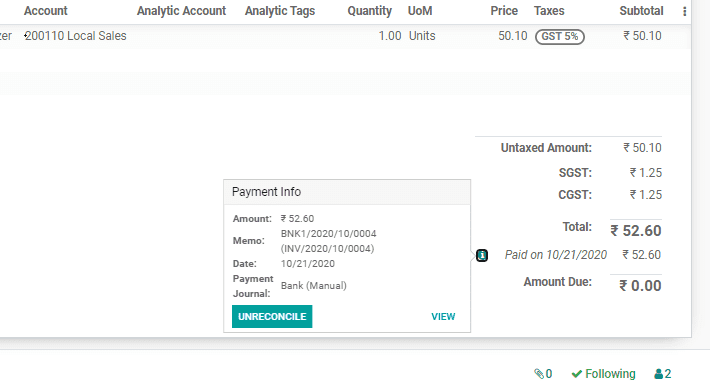Image resolution: width=710 pixels, height=388 pixels.
Task: Click the paid amount ₹ 52.60 beside Paid on
Action: click(x=642, y=255)
